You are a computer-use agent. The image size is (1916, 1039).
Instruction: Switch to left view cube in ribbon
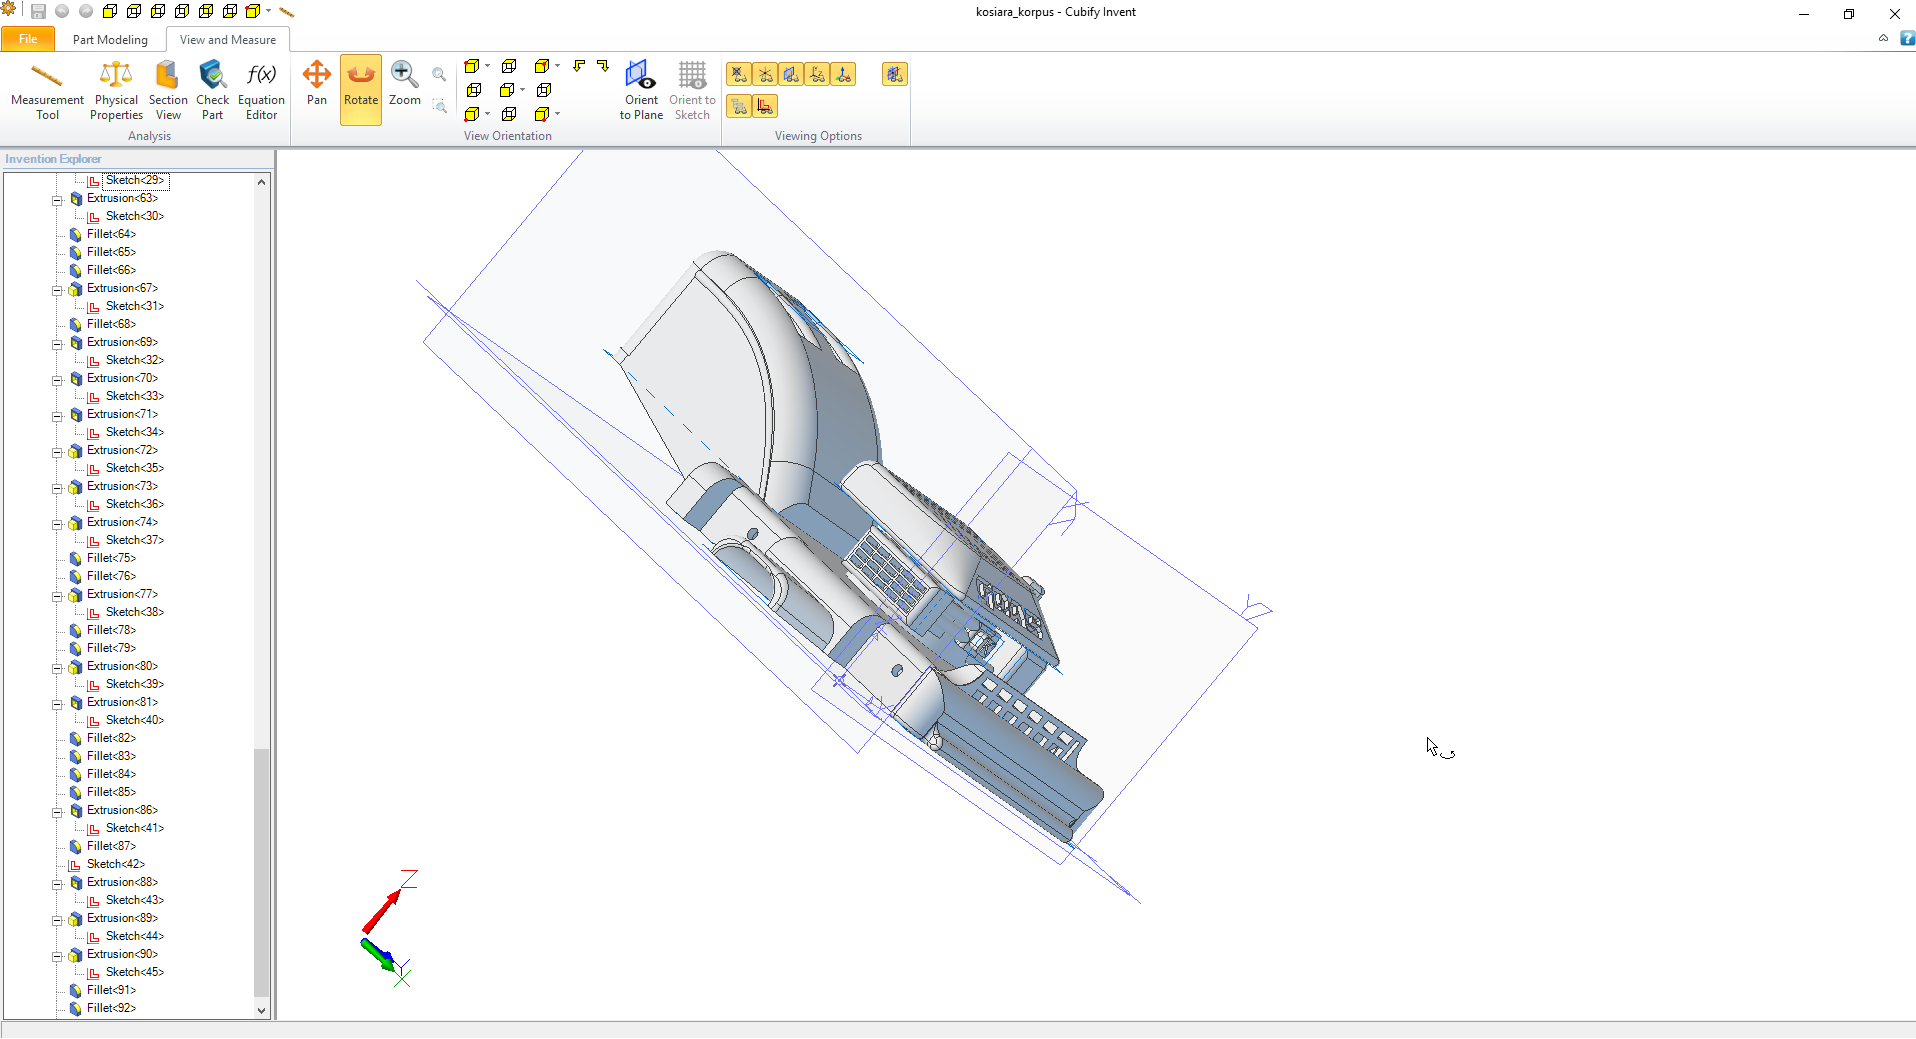tap(474, 90)
